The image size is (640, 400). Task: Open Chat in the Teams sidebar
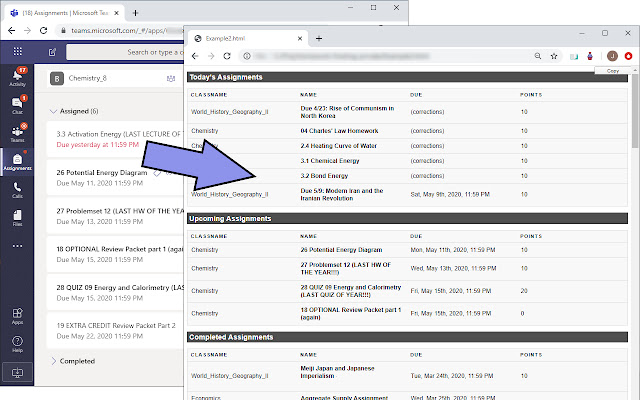(17, 104)
